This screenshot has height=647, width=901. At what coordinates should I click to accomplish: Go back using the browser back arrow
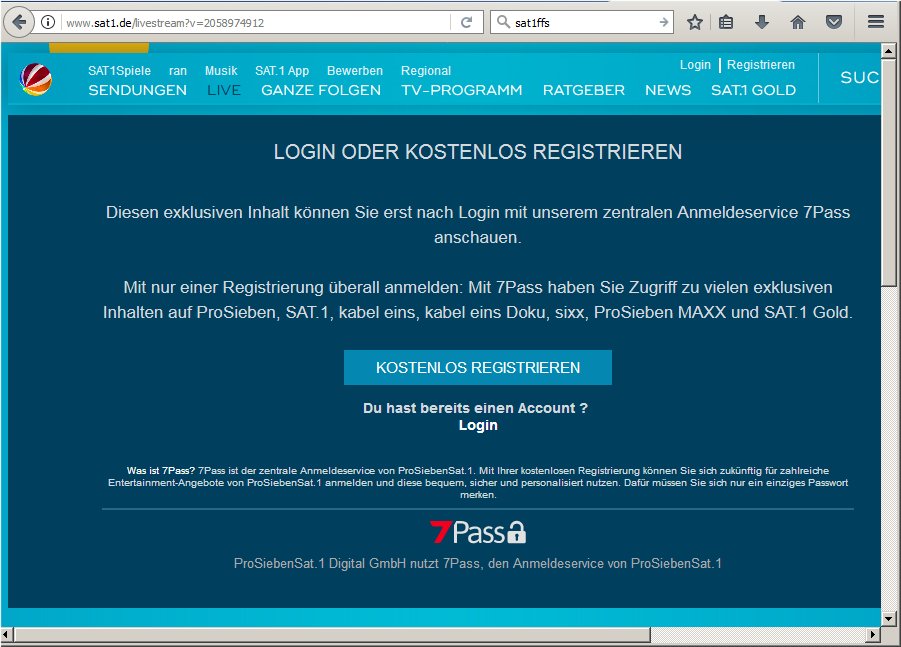18,22
